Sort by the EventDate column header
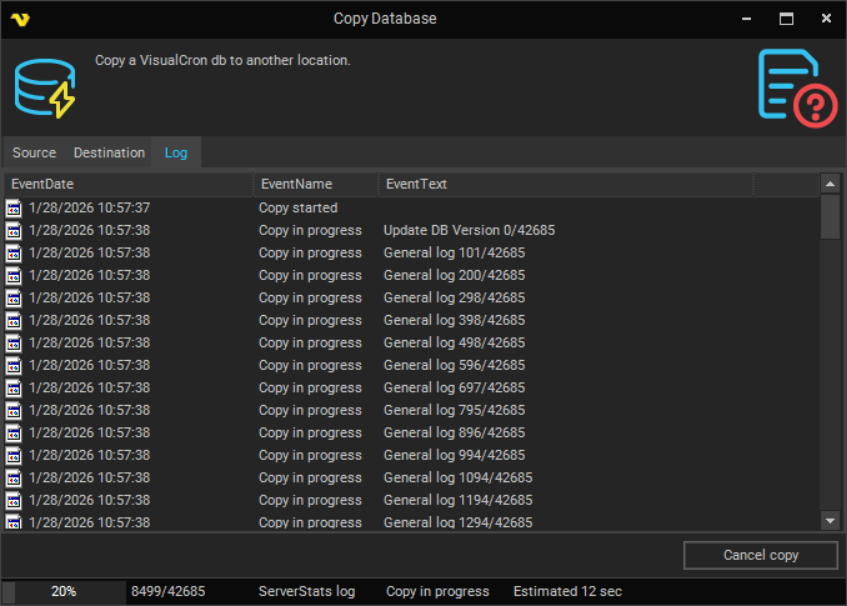This screenshot has height=606, width=847. pos(128,184)
